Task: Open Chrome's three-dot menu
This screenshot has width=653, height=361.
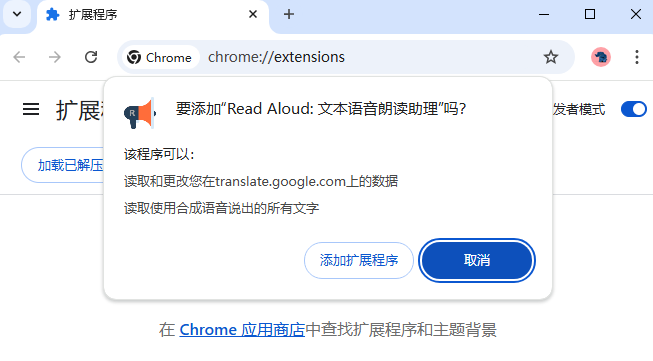Action: pos(637,57)
